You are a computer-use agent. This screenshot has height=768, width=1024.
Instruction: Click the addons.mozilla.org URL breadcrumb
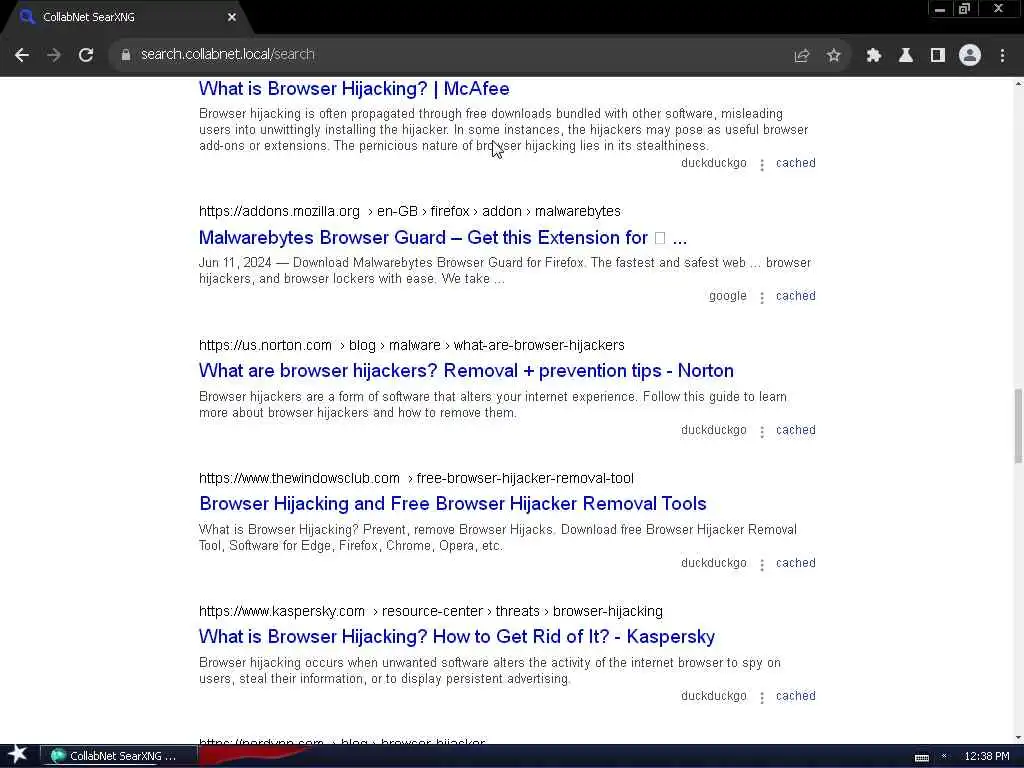pyautogui.click(x=409, y=211)
